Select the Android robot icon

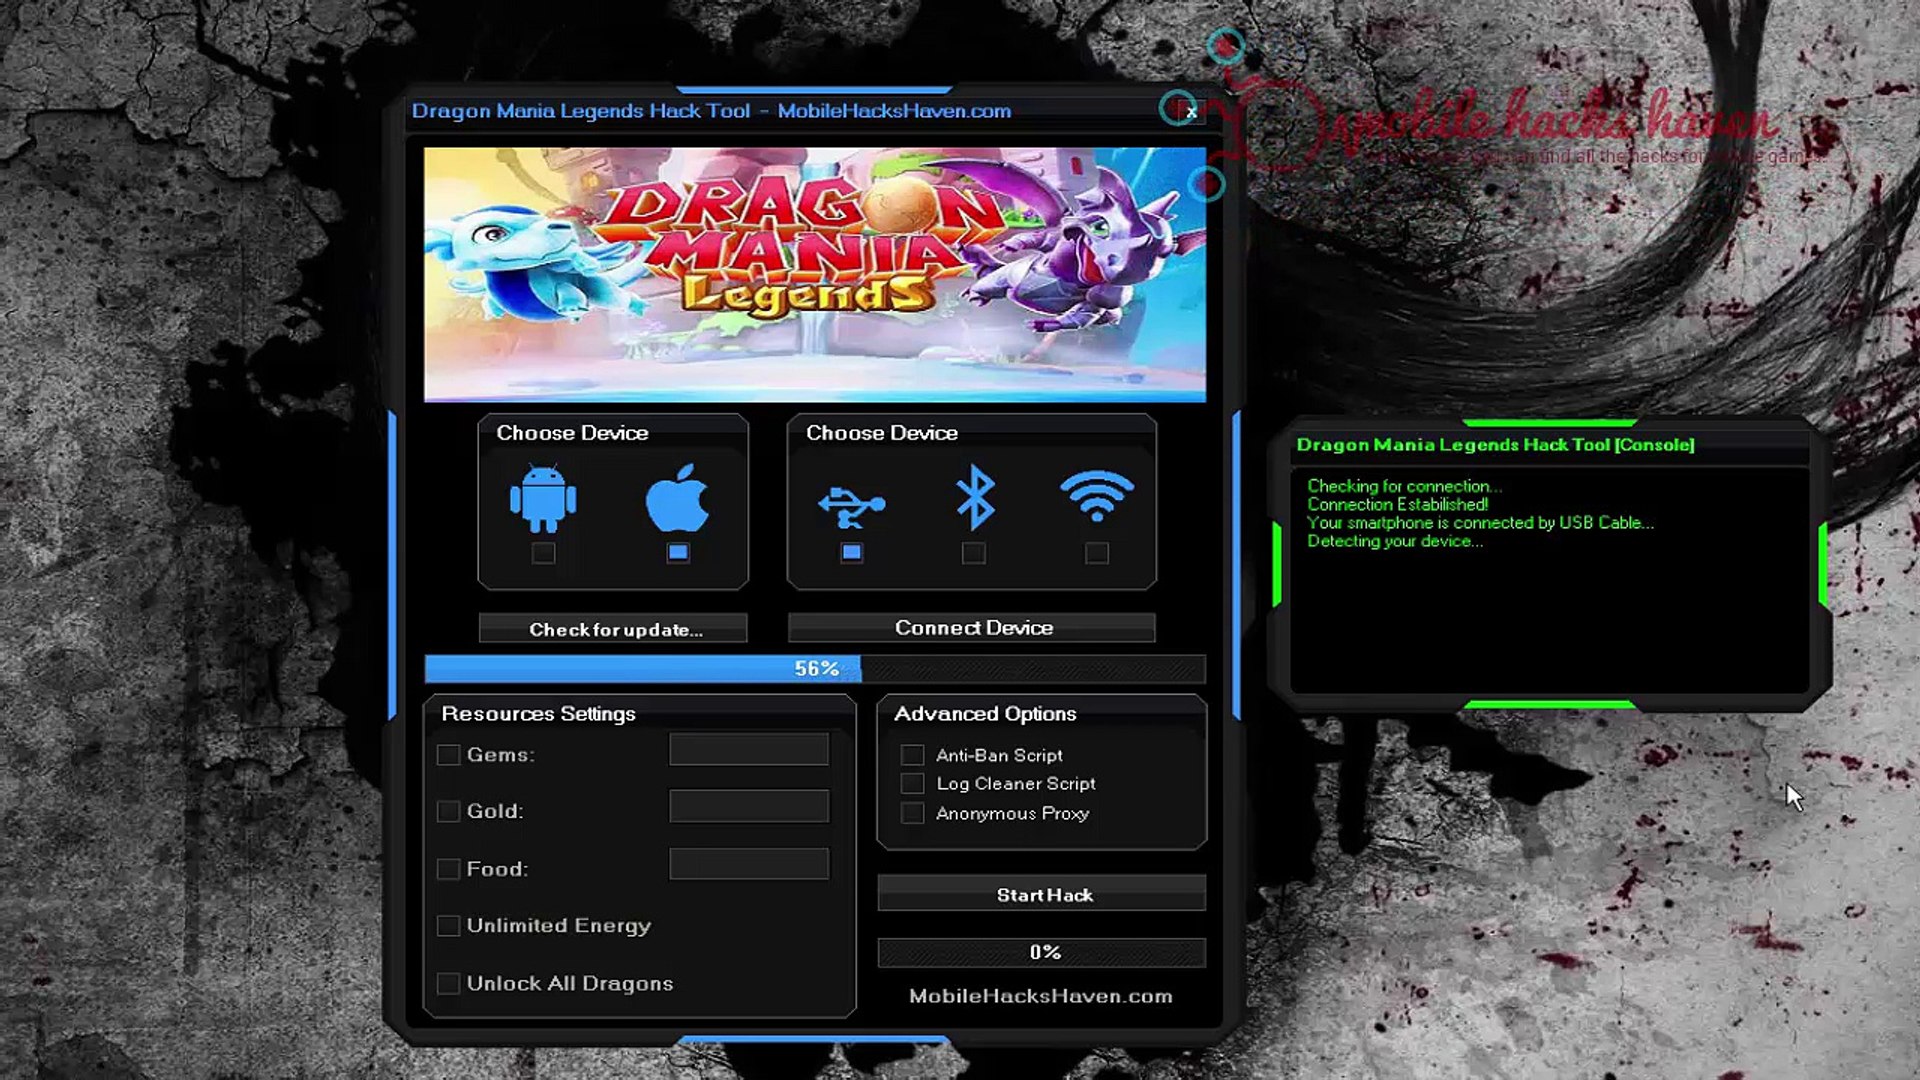point(543,497)
